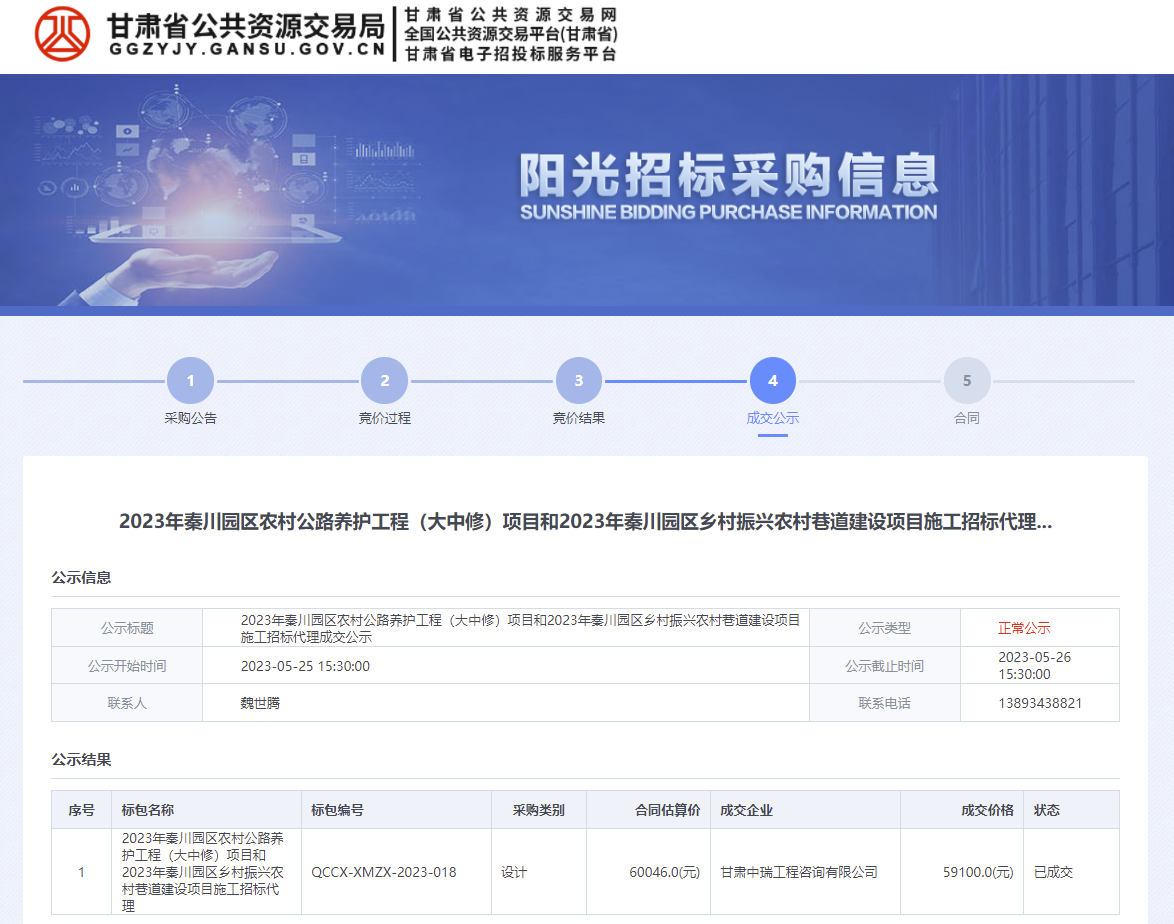Screen dimensions: 1174x924
Task: Click the 公示截止时间 label cell
Action: [x=884, y=666]
